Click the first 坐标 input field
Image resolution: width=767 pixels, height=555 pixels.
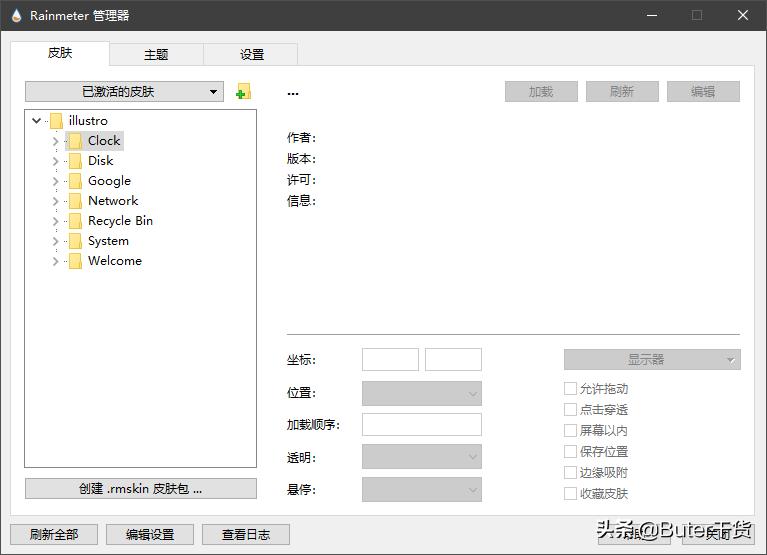click(390, 359)
